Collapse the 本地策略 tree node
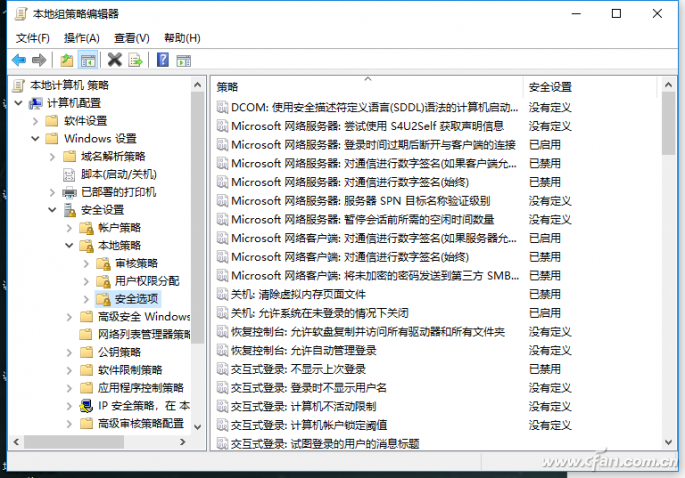 [x=69, y=246]
